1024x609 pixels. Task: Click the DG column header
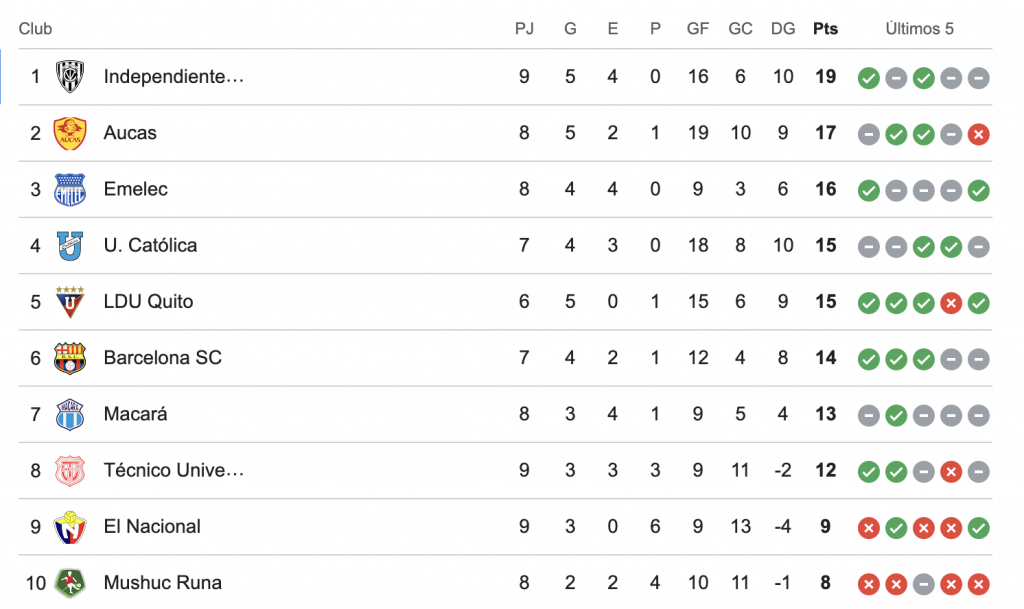[783, 29]
